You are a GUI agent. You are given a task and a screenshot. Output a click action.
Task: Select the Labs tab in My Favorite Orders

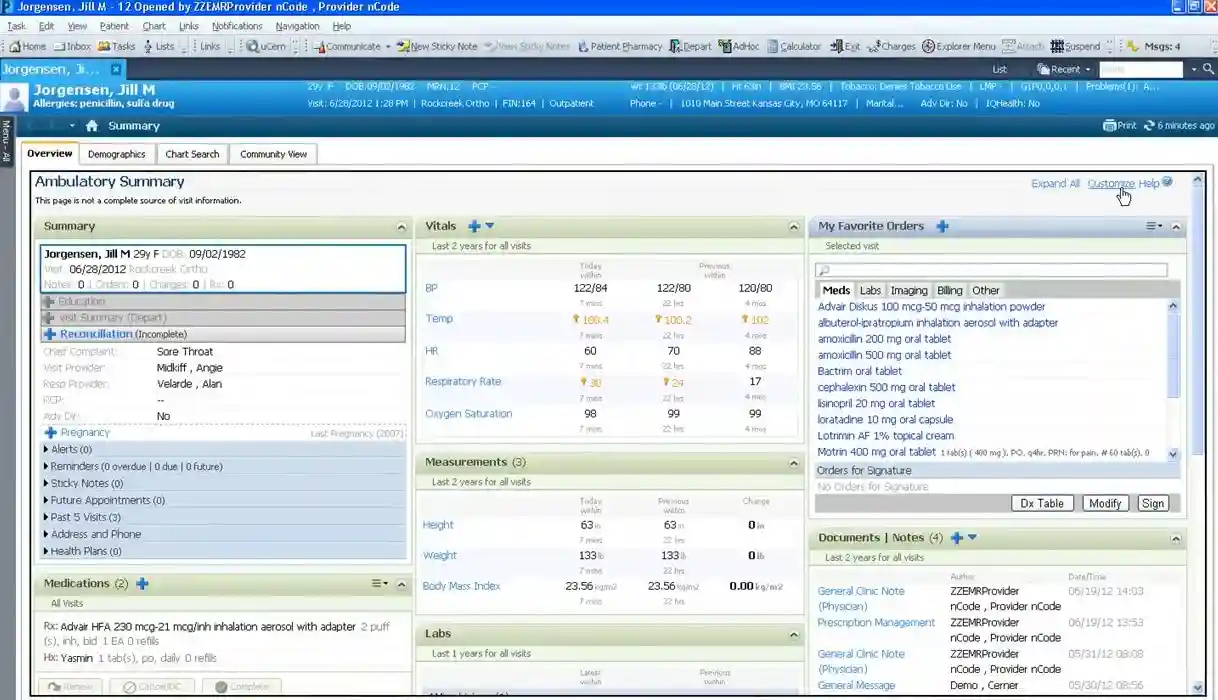pos(871,290)
